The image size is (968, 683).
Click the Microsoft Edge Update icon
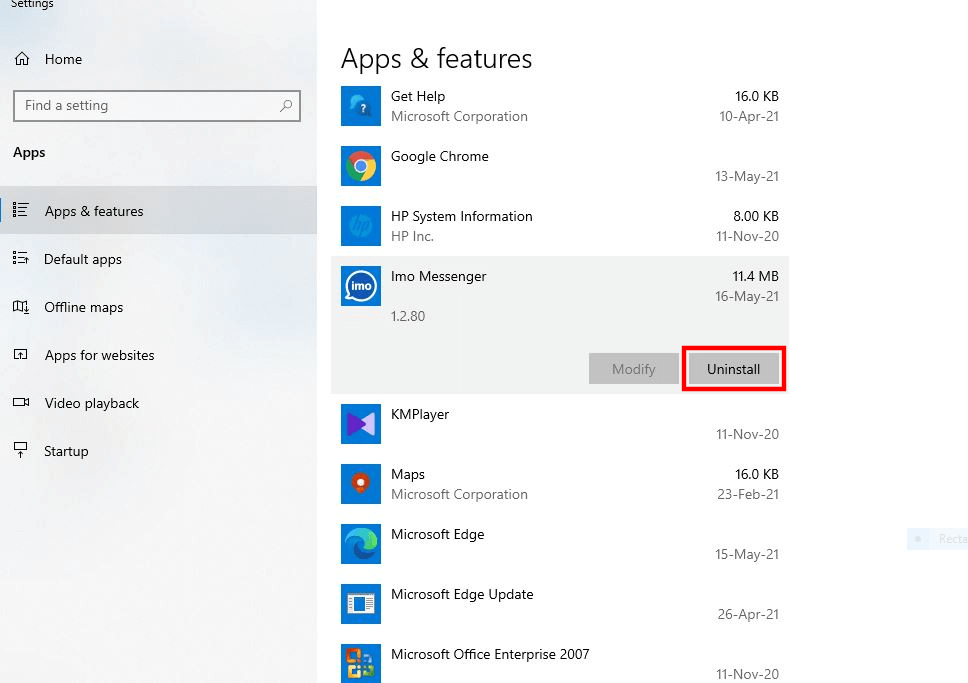(x=361, y=604)
